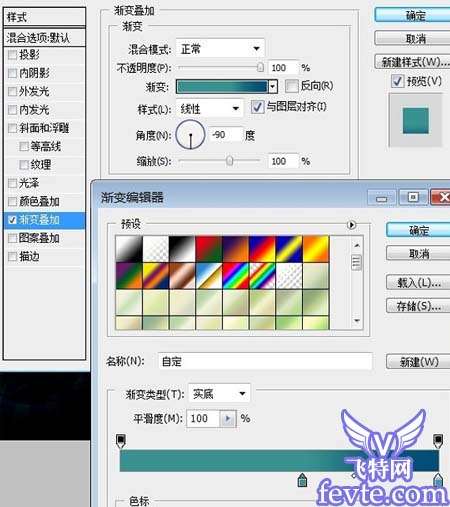Select the copper gradient preset
Screen dimensions: 450x507
[x=182, y=276]
